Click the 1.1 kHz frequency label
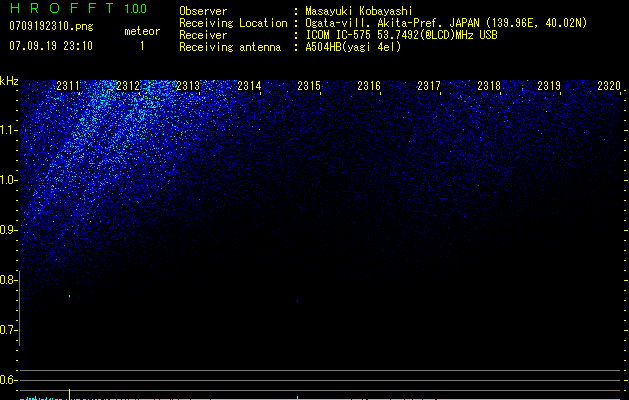The width and height of the screenshot is (629, 400). point(8,130)
